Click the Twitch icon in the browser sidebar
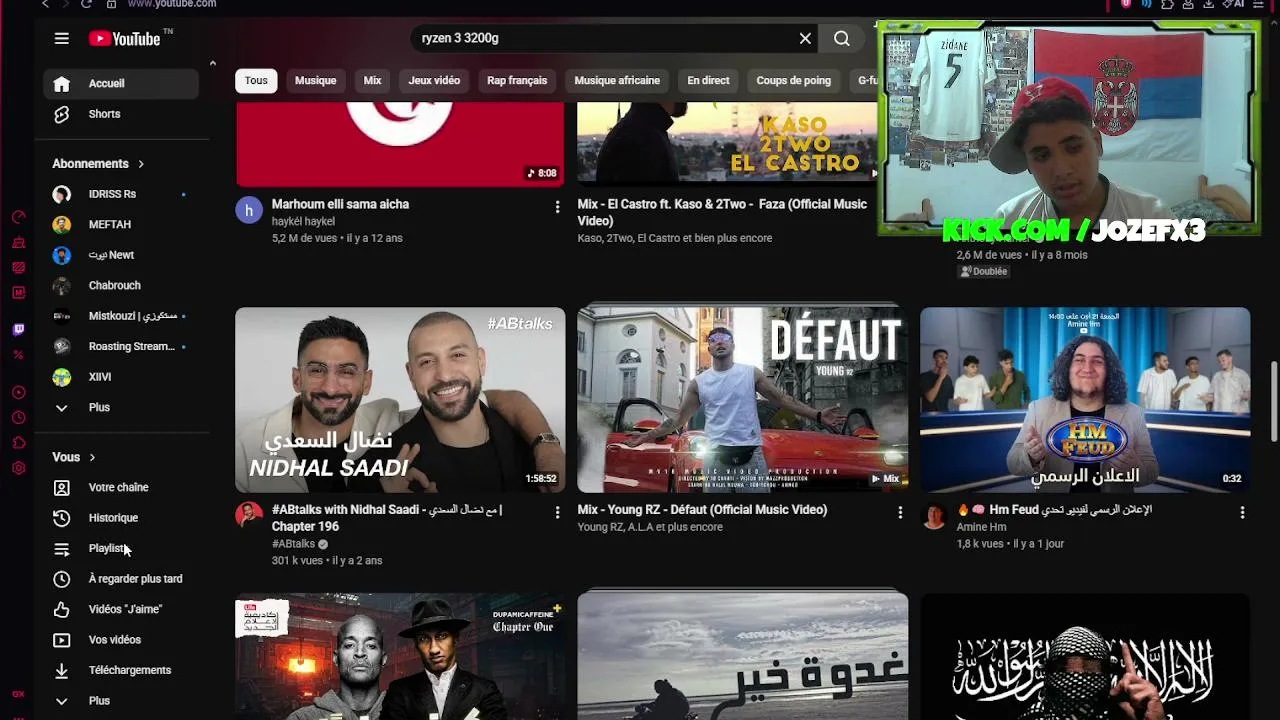 point(18,330)
